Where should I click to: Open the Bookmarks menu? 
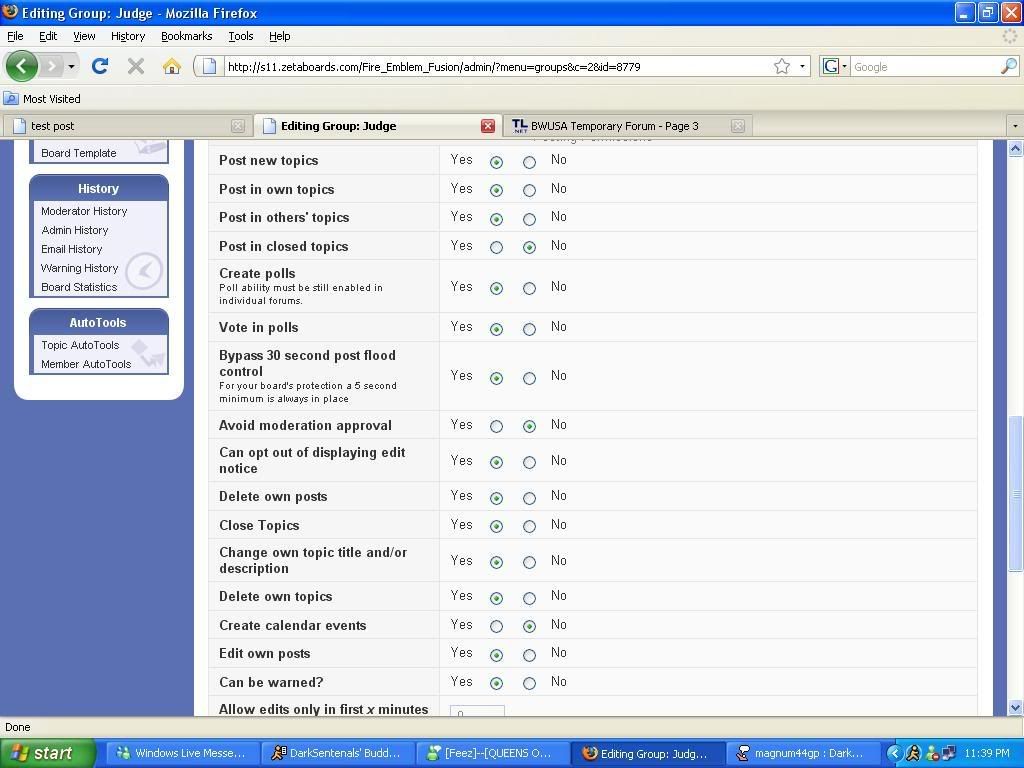coord(186,36)
